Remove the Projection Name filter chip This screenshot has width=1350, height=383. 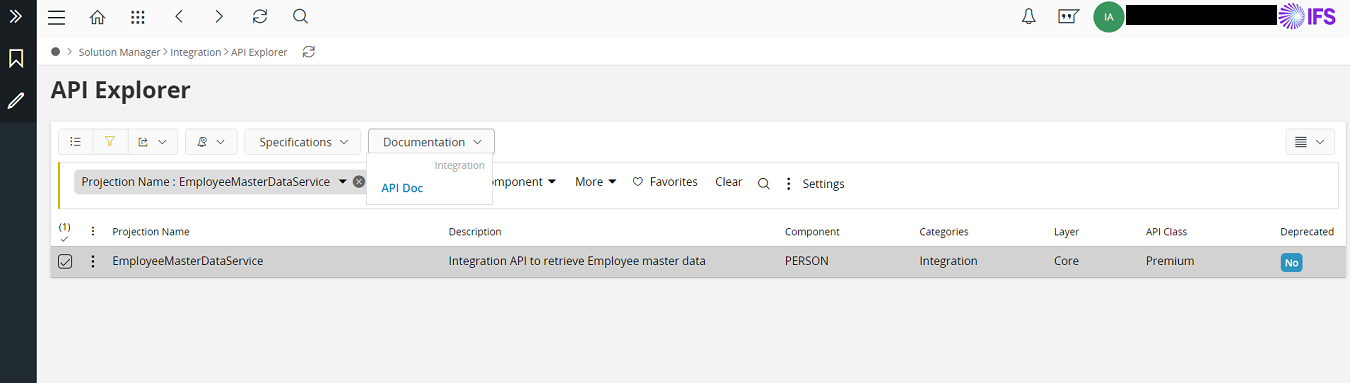359,182
